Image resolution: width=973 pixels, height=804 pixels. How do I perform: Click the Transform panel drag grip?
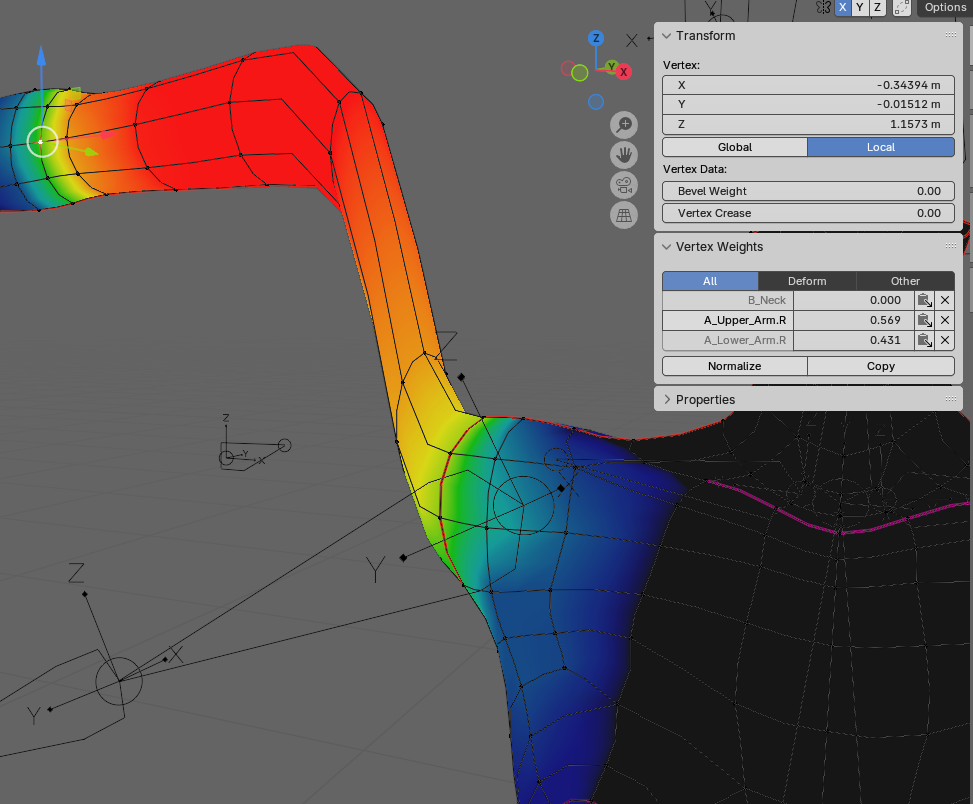point(951,35)
